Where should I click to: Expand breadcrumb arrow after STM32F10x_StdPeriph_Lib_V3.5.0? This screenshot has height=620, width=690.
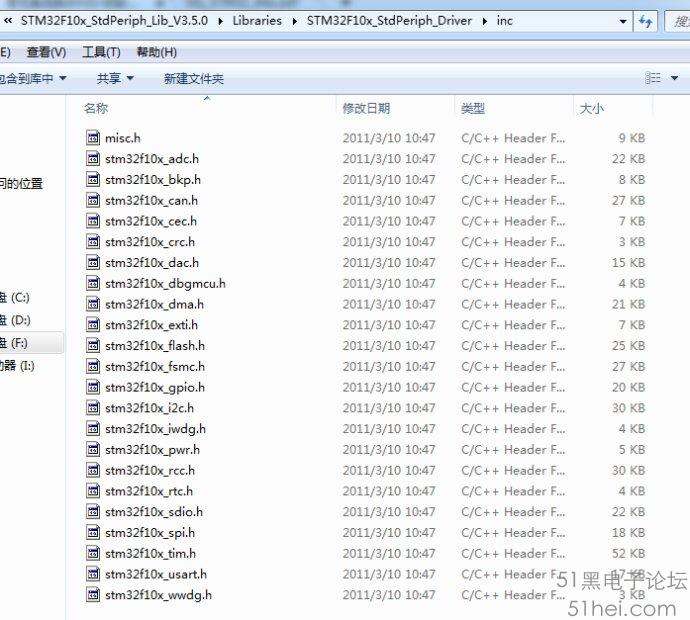click(x=220, y=21)
